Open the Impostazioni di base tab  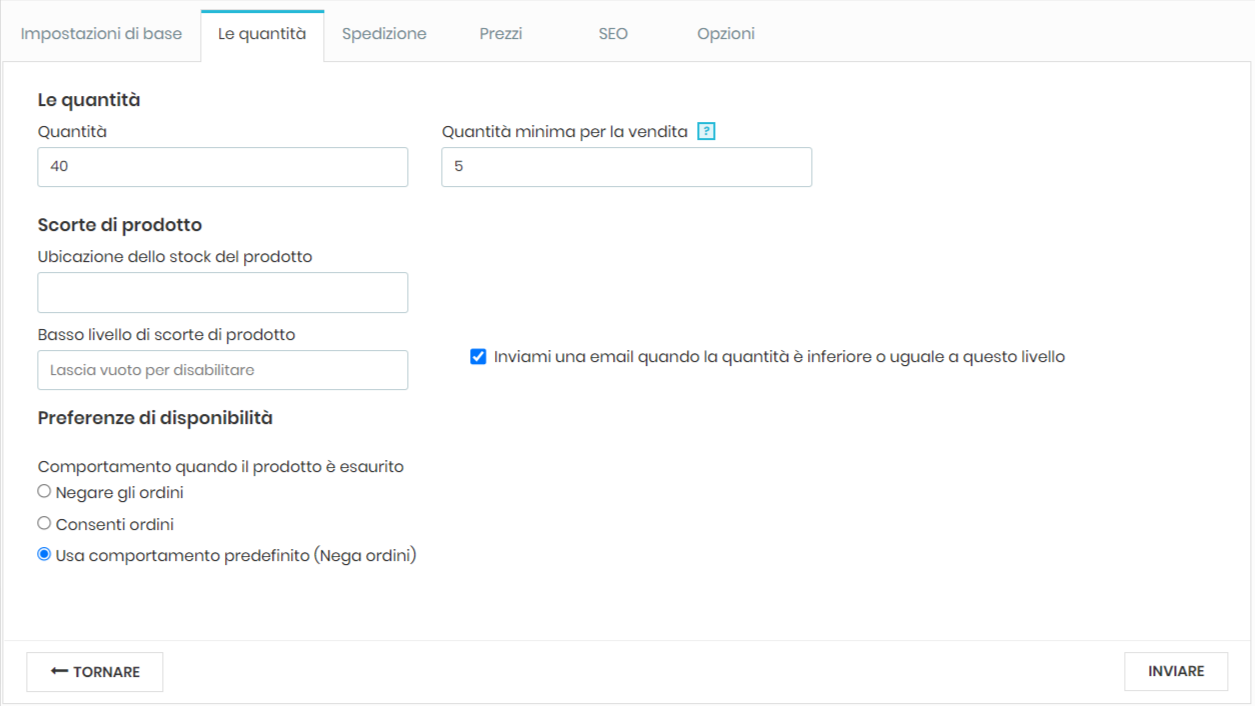[101, 34]
